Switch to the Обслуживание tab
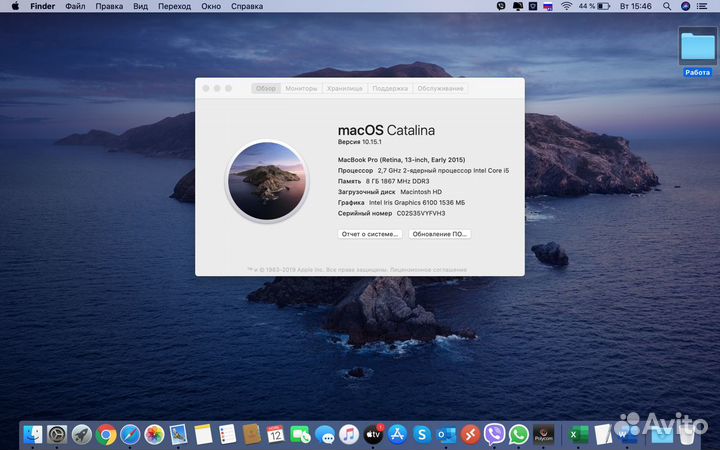 440,88
